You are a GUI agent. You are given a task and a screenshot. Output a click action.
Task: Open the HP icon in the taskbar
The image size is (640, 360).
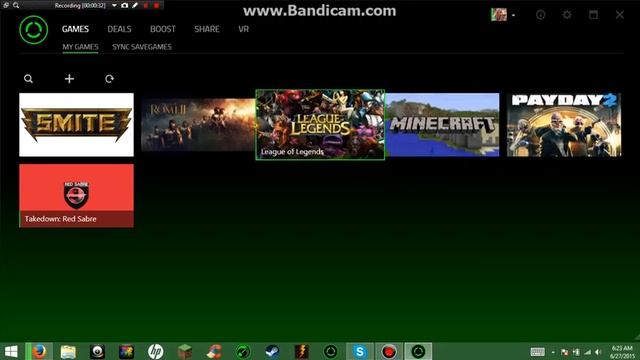pyautogui.click(x=156, y=351)
